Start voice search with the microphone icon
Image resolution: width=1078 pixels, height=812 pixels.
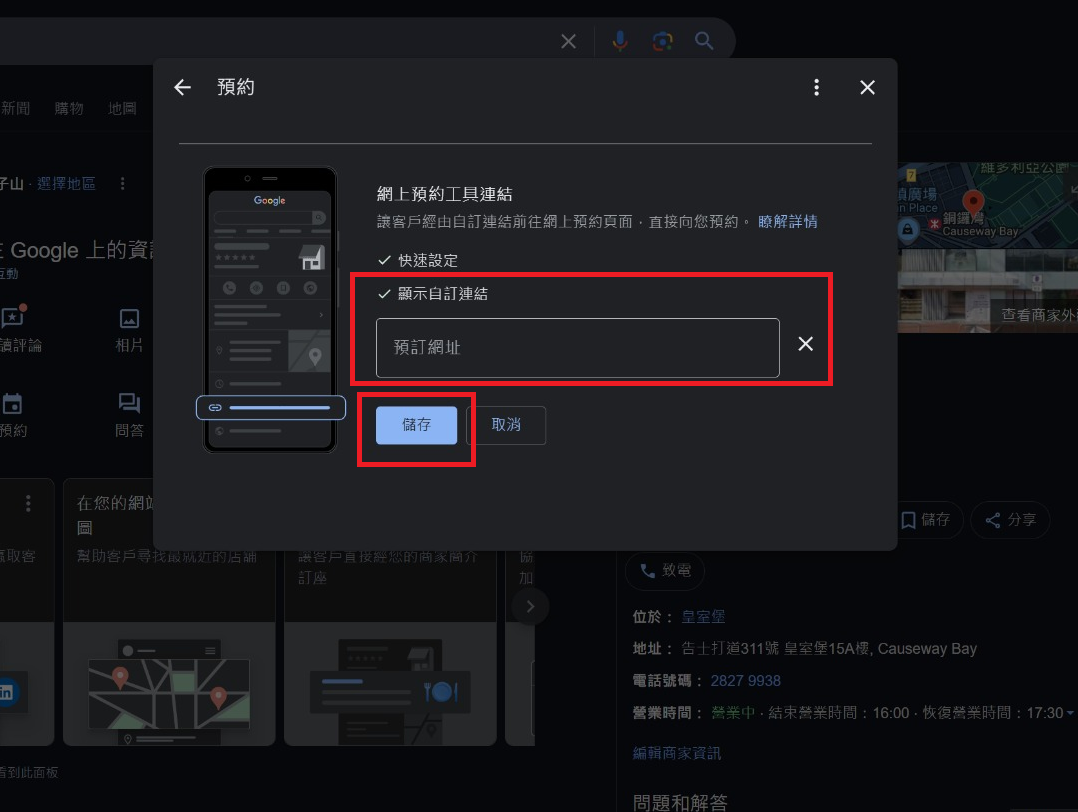pos(619,41)
